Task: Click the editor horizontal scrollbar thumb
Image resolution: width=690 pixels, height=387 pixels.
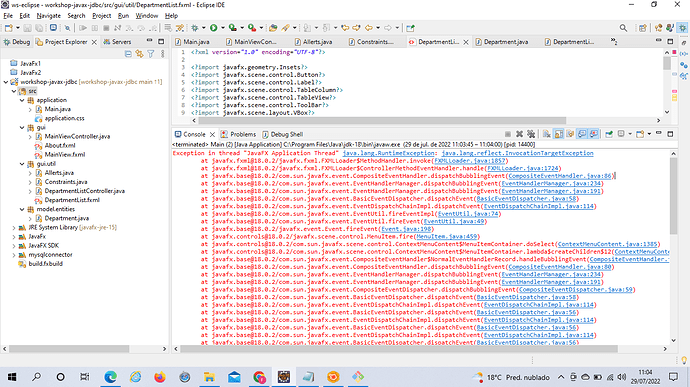Action: coord(382,120)
